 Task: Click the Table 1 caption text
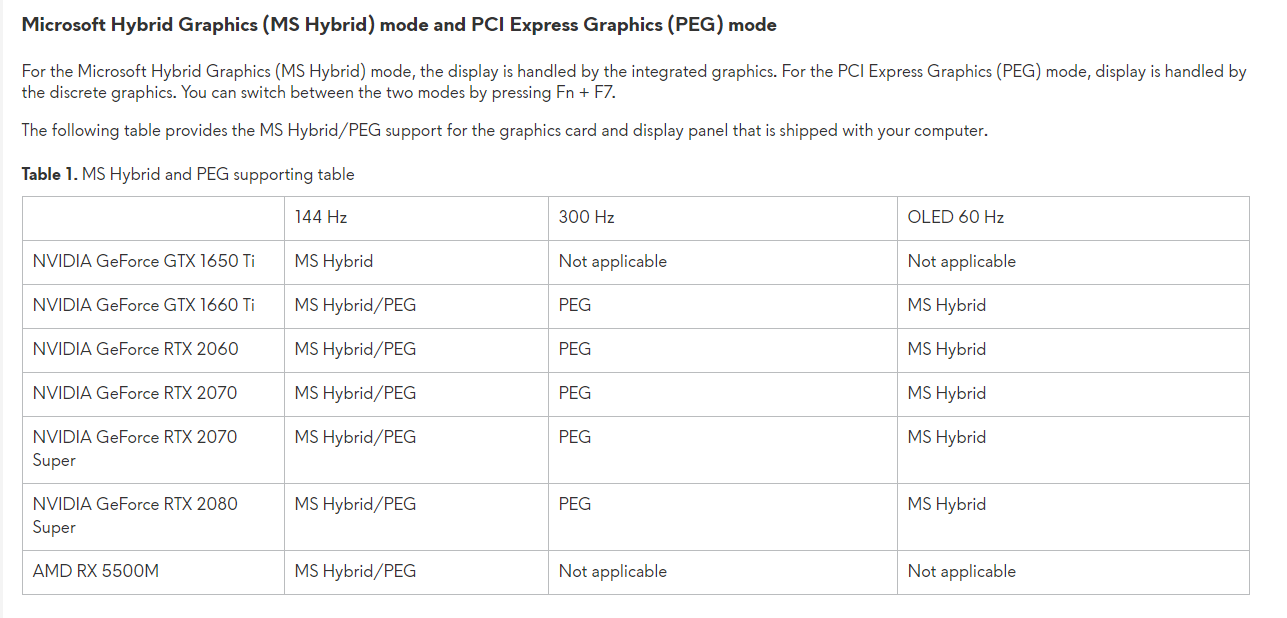tap(188, 174)
